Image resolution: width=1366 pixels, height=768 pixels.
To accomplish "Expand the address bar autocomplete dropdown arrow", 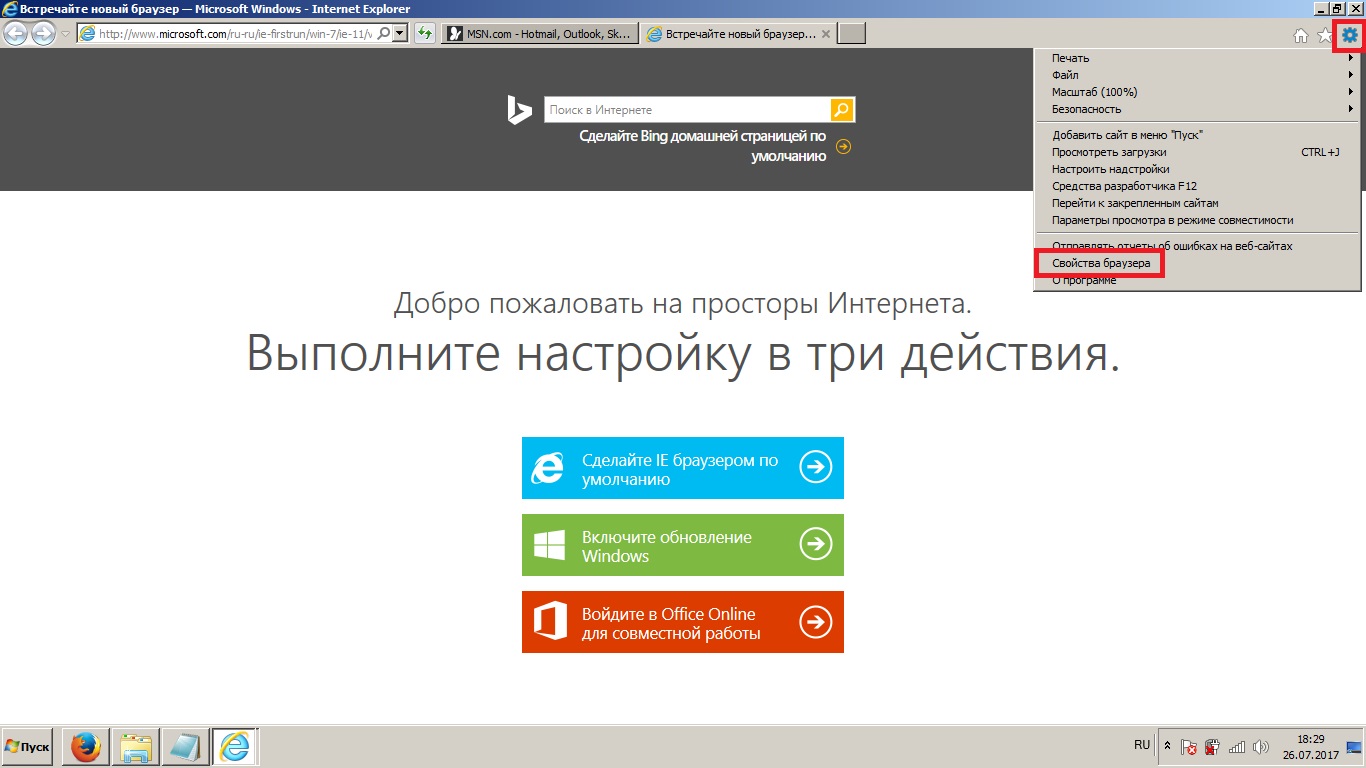I will coord(400,34).
